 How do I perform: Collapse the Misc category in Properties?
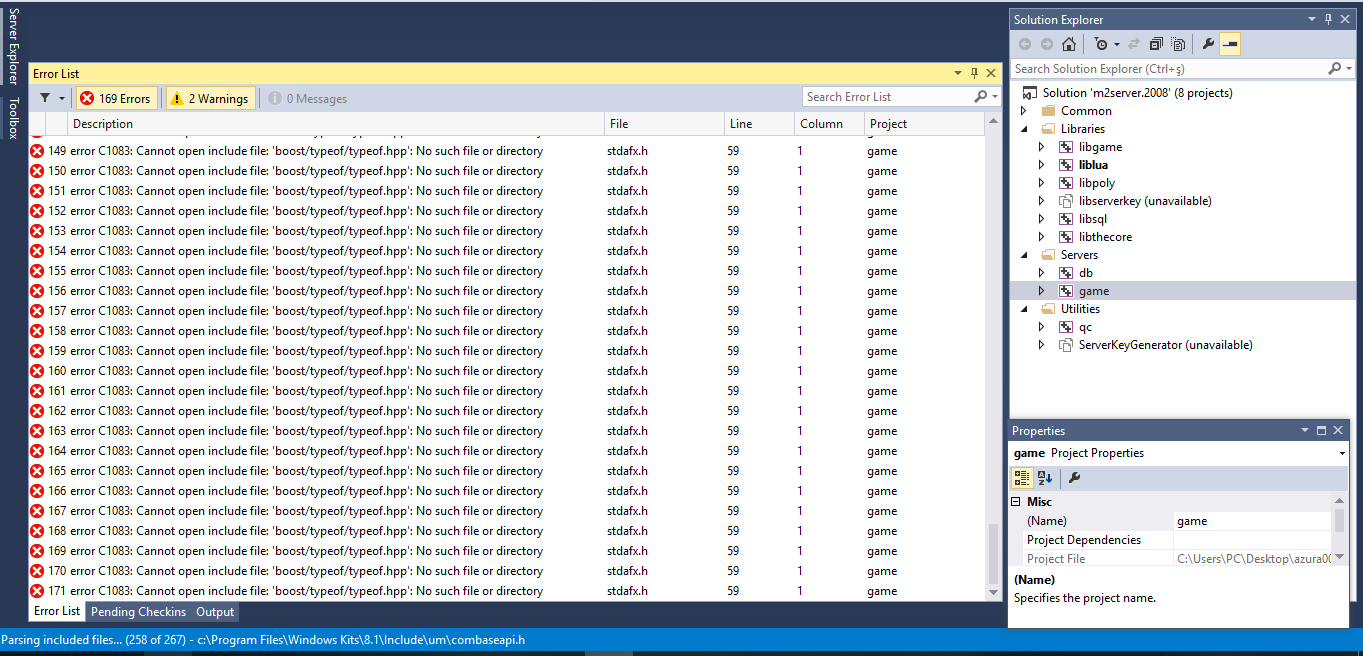1016,502
